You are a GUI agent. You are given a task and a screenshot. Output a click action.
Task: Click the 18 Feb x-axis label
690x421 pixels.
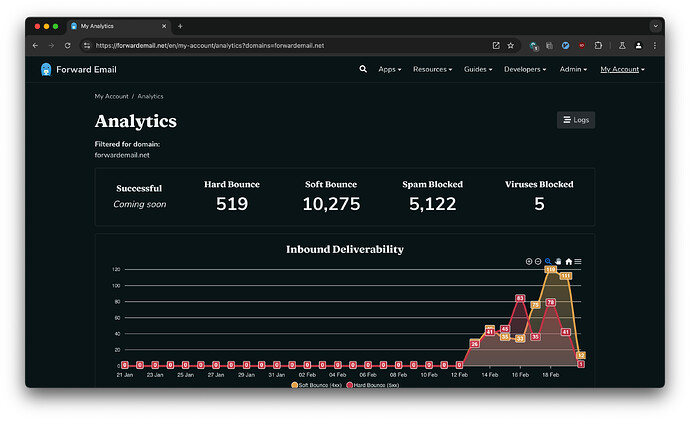(x=551, y=375)
